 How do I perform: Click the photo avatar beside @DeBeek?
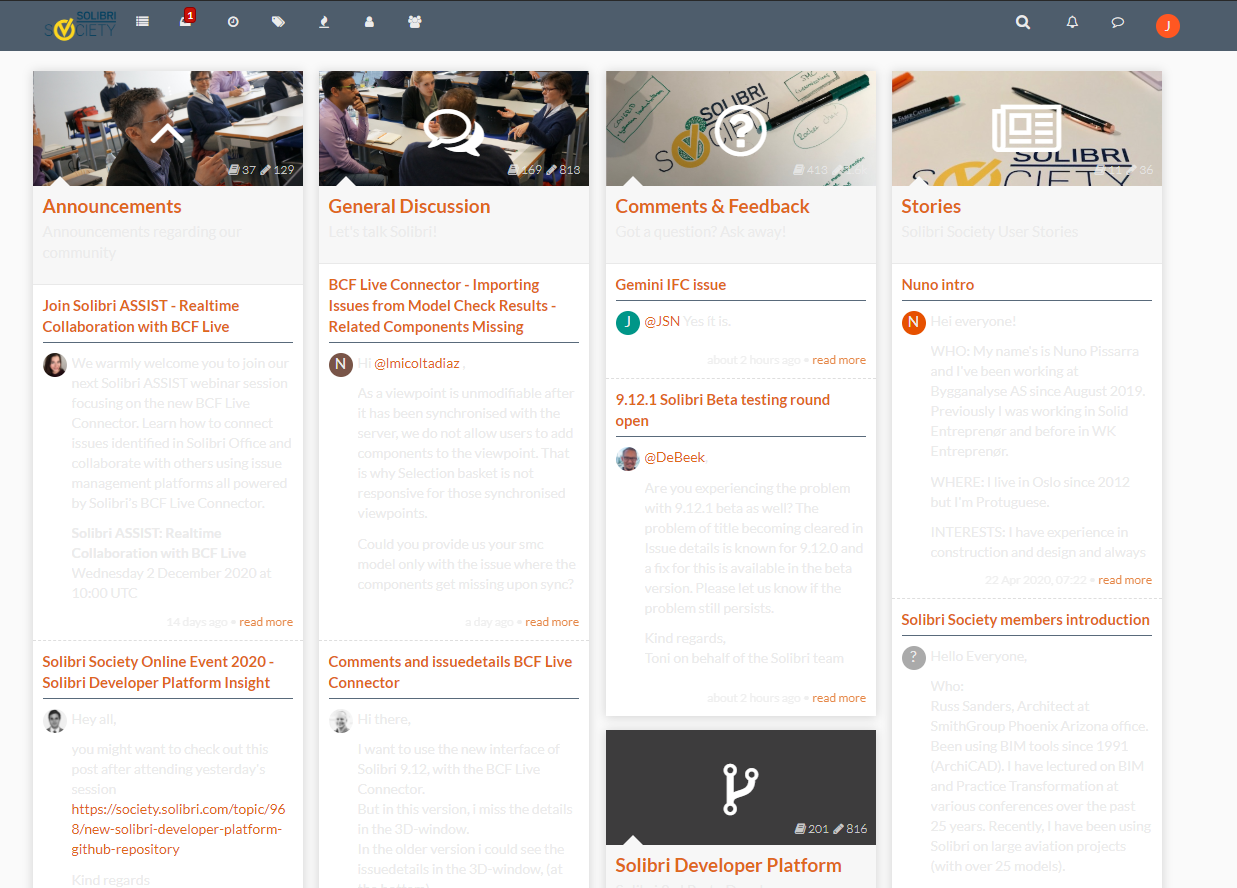(x=628, y=459)
